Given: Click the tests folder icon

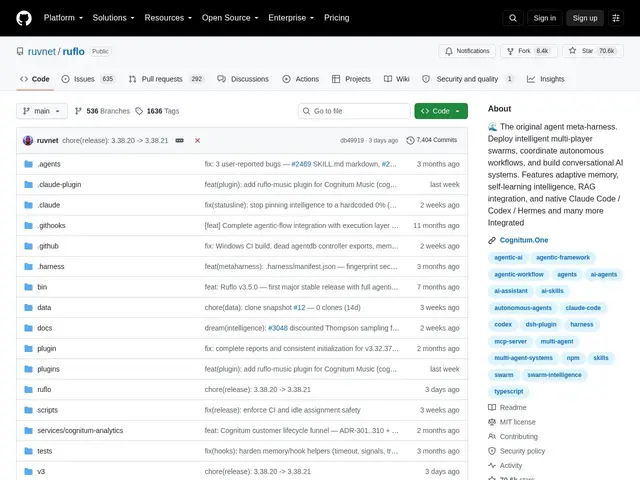Looking at the screenshot, I should pos(28,451).
